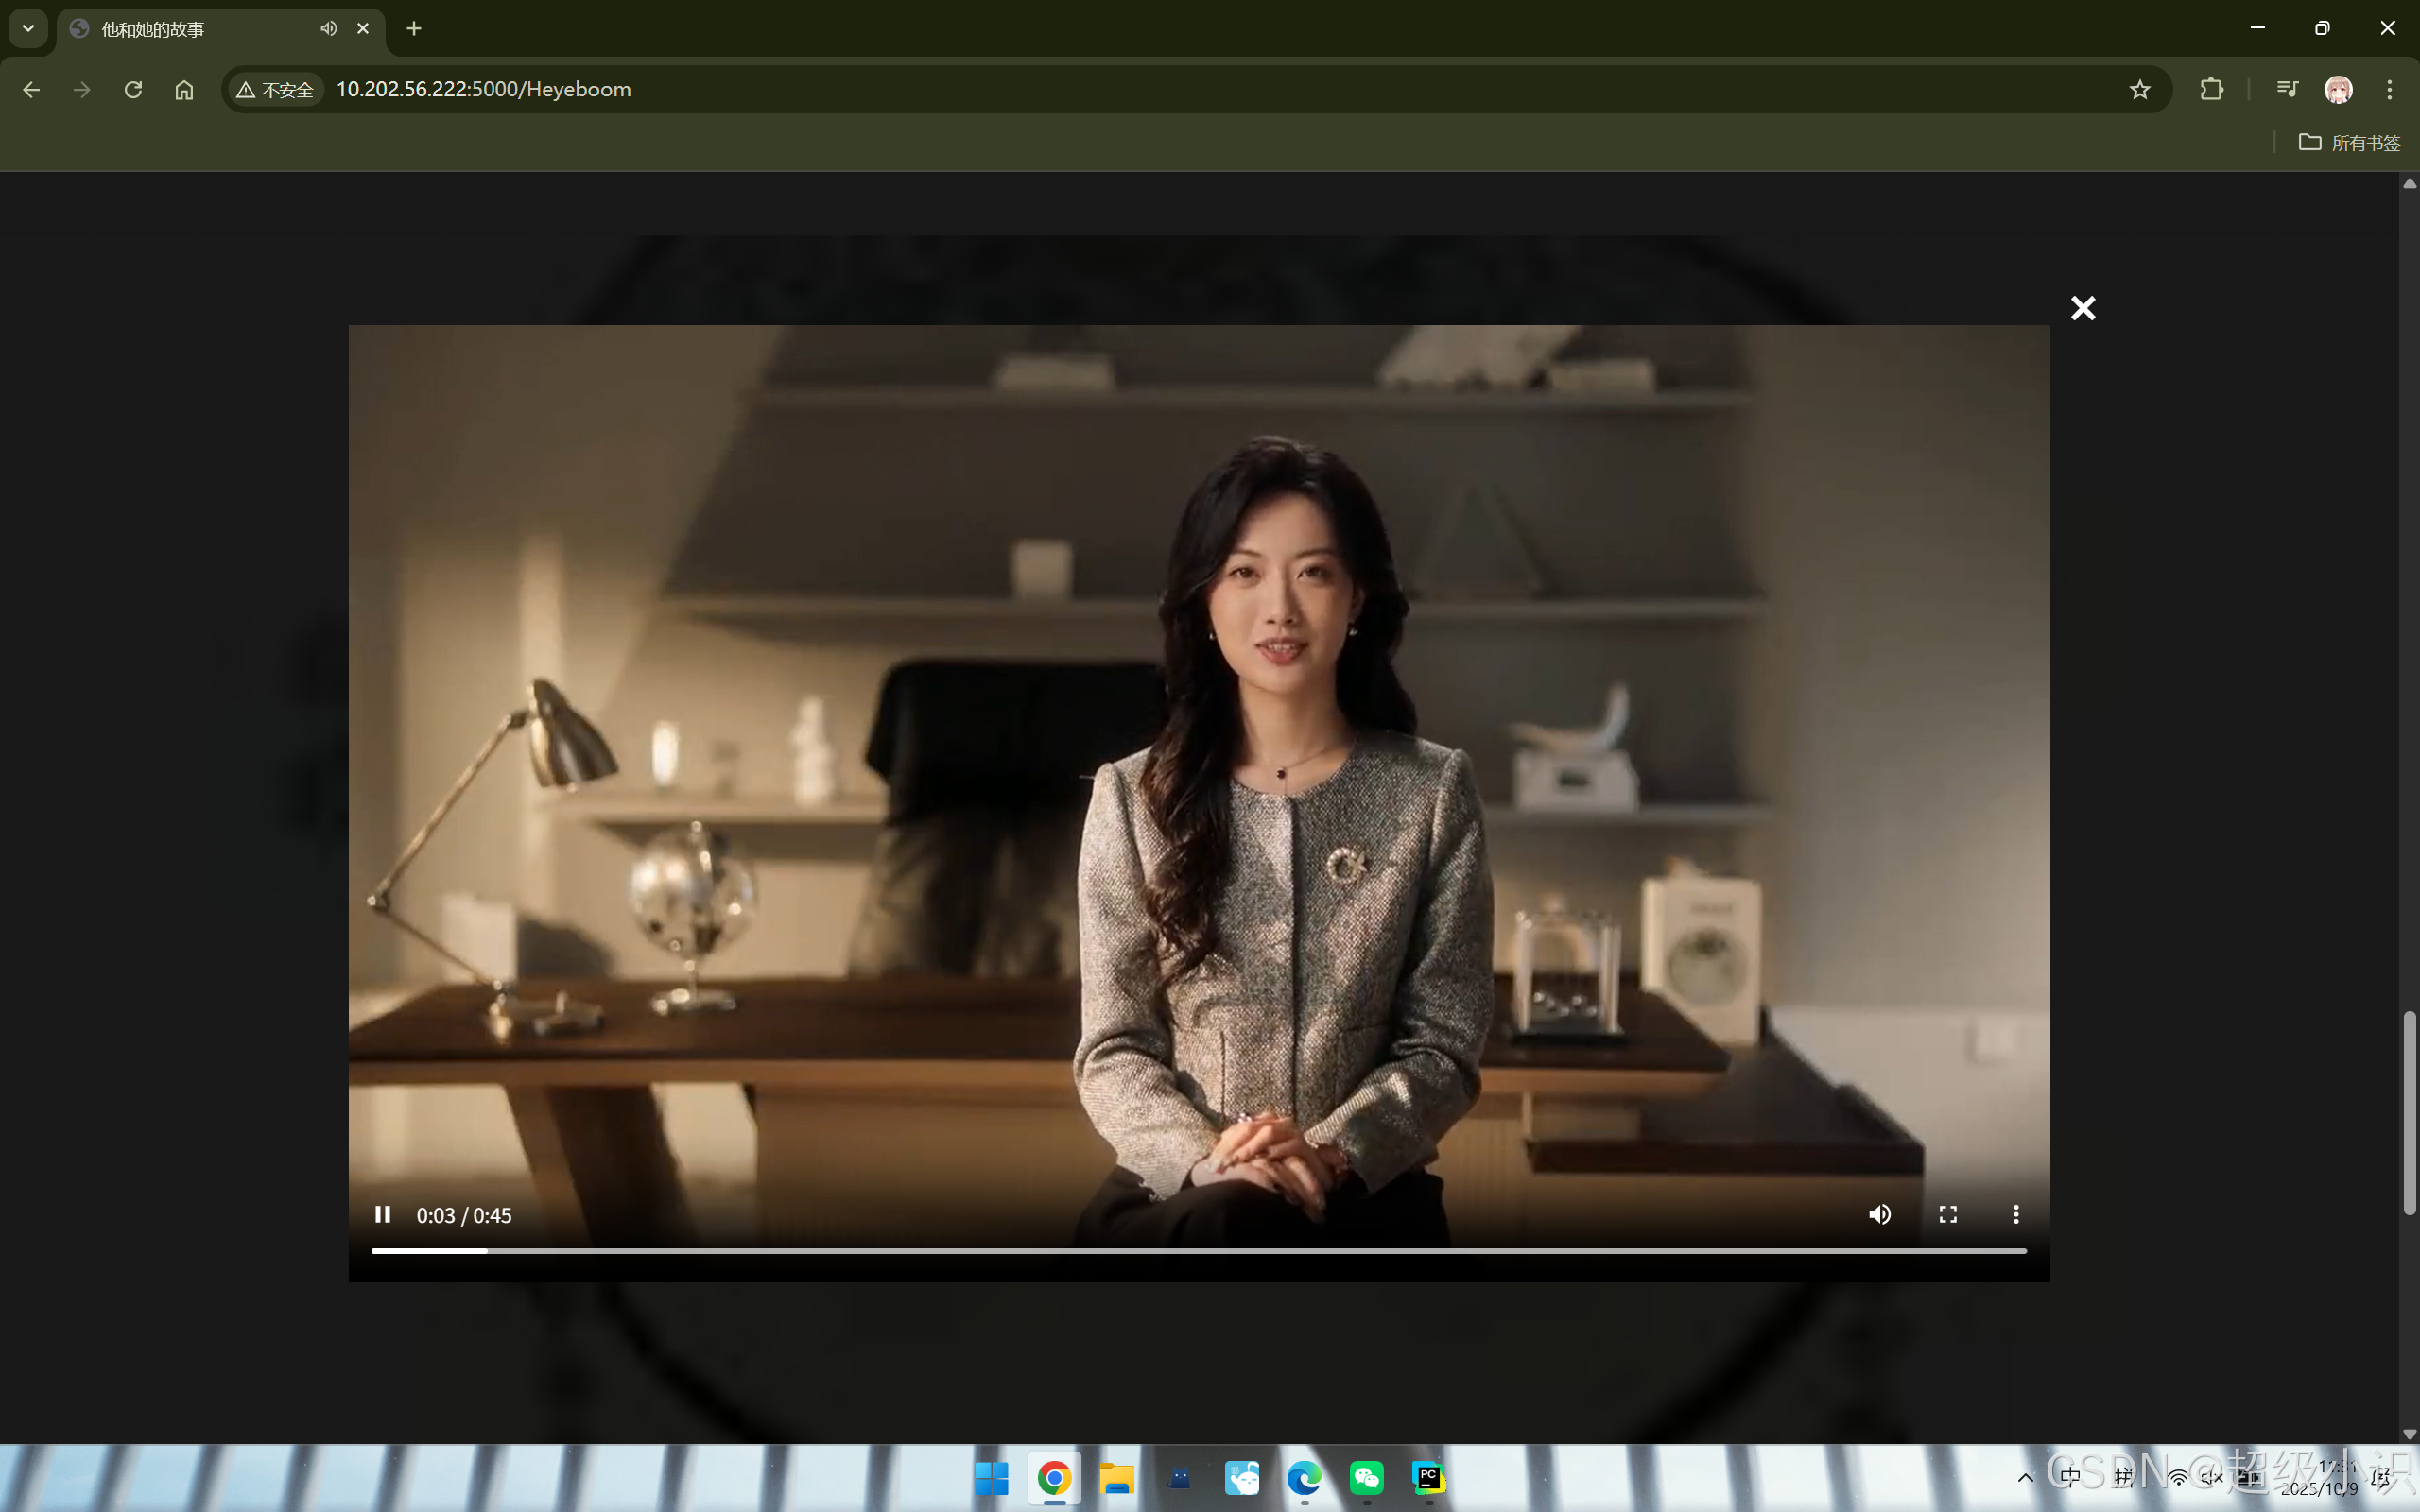The height and width of the screenshot is (1512, 2420).
Task: Open Chrome's three-dot menu
Action: (x=2389, y=90)
